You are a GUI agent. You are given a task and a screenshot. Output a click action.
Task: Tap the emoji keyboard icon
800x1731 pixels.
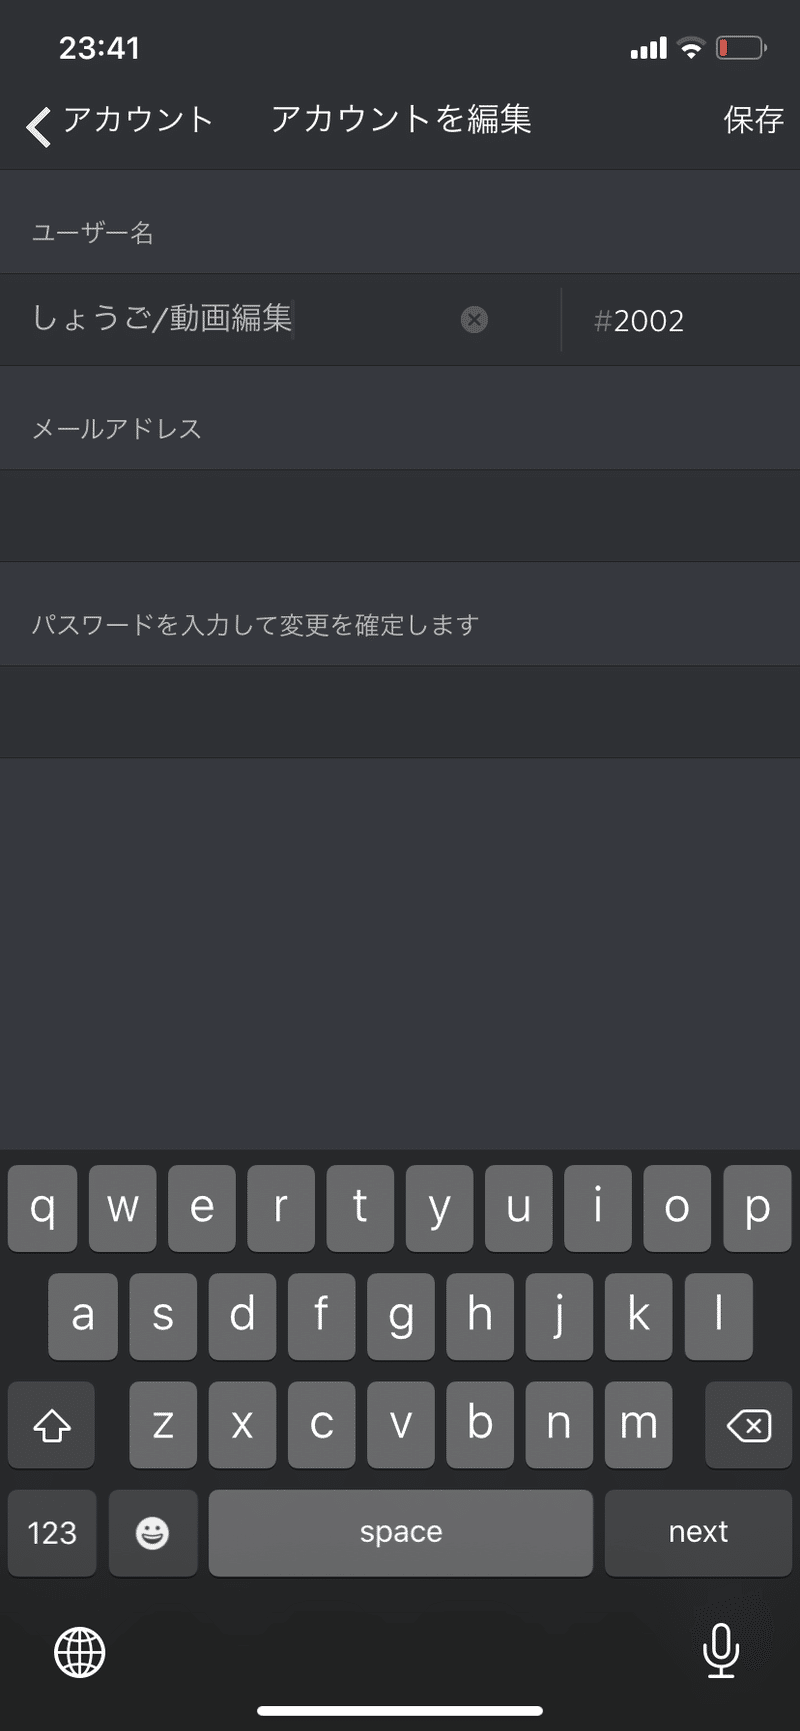click(152, 1533)
